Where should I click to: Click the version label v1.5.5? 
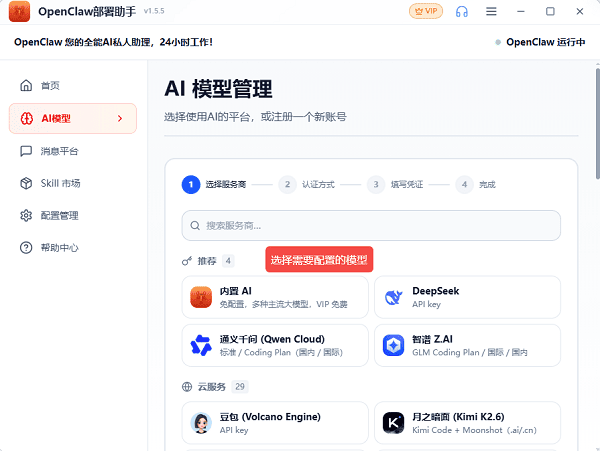[154, 11]
